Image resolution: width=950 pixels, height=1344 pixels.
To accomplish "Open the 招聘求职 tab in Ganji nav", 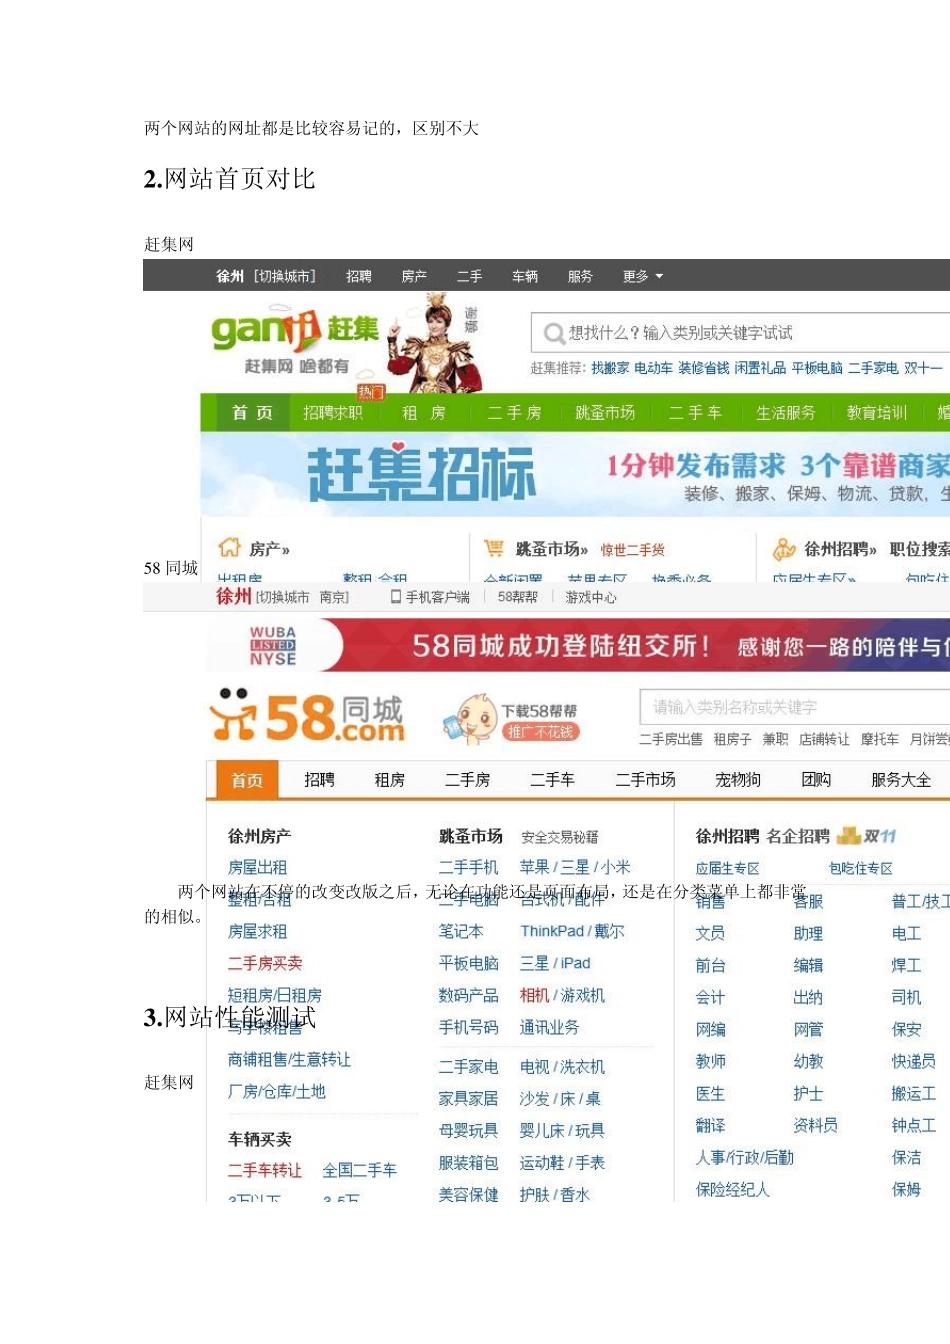I will click(x=333, y=412).
